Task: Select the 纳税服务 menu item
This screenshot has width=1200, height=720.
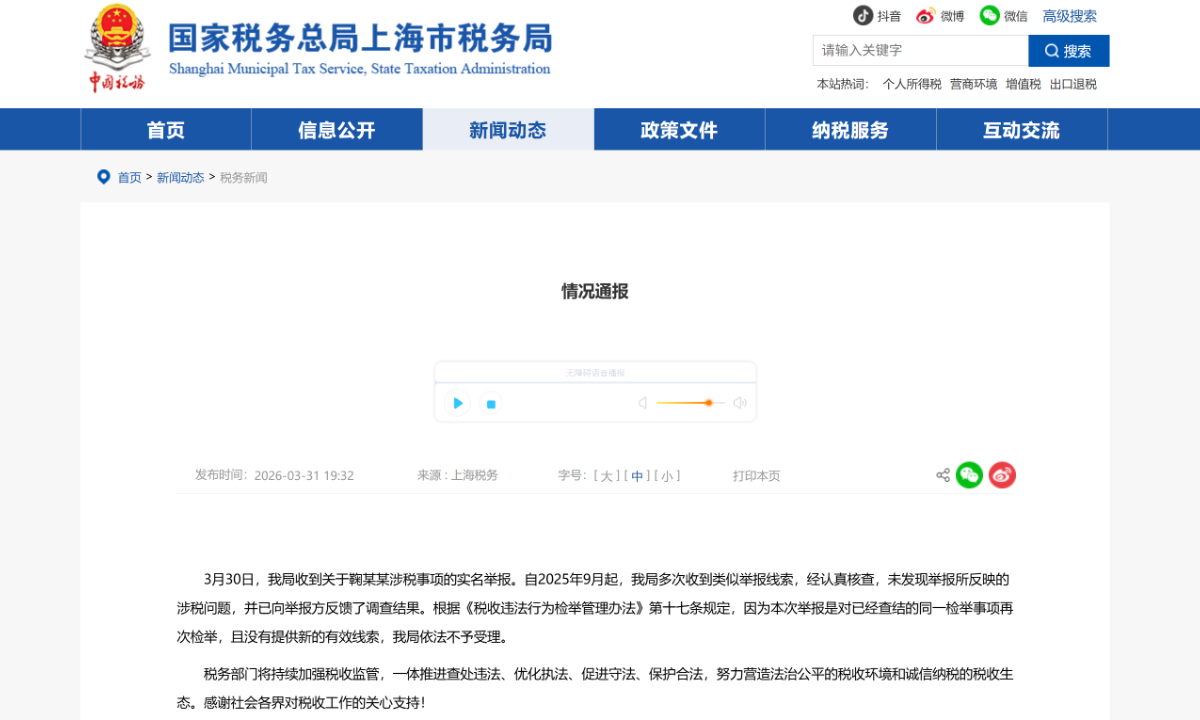Action: (851, 128)
